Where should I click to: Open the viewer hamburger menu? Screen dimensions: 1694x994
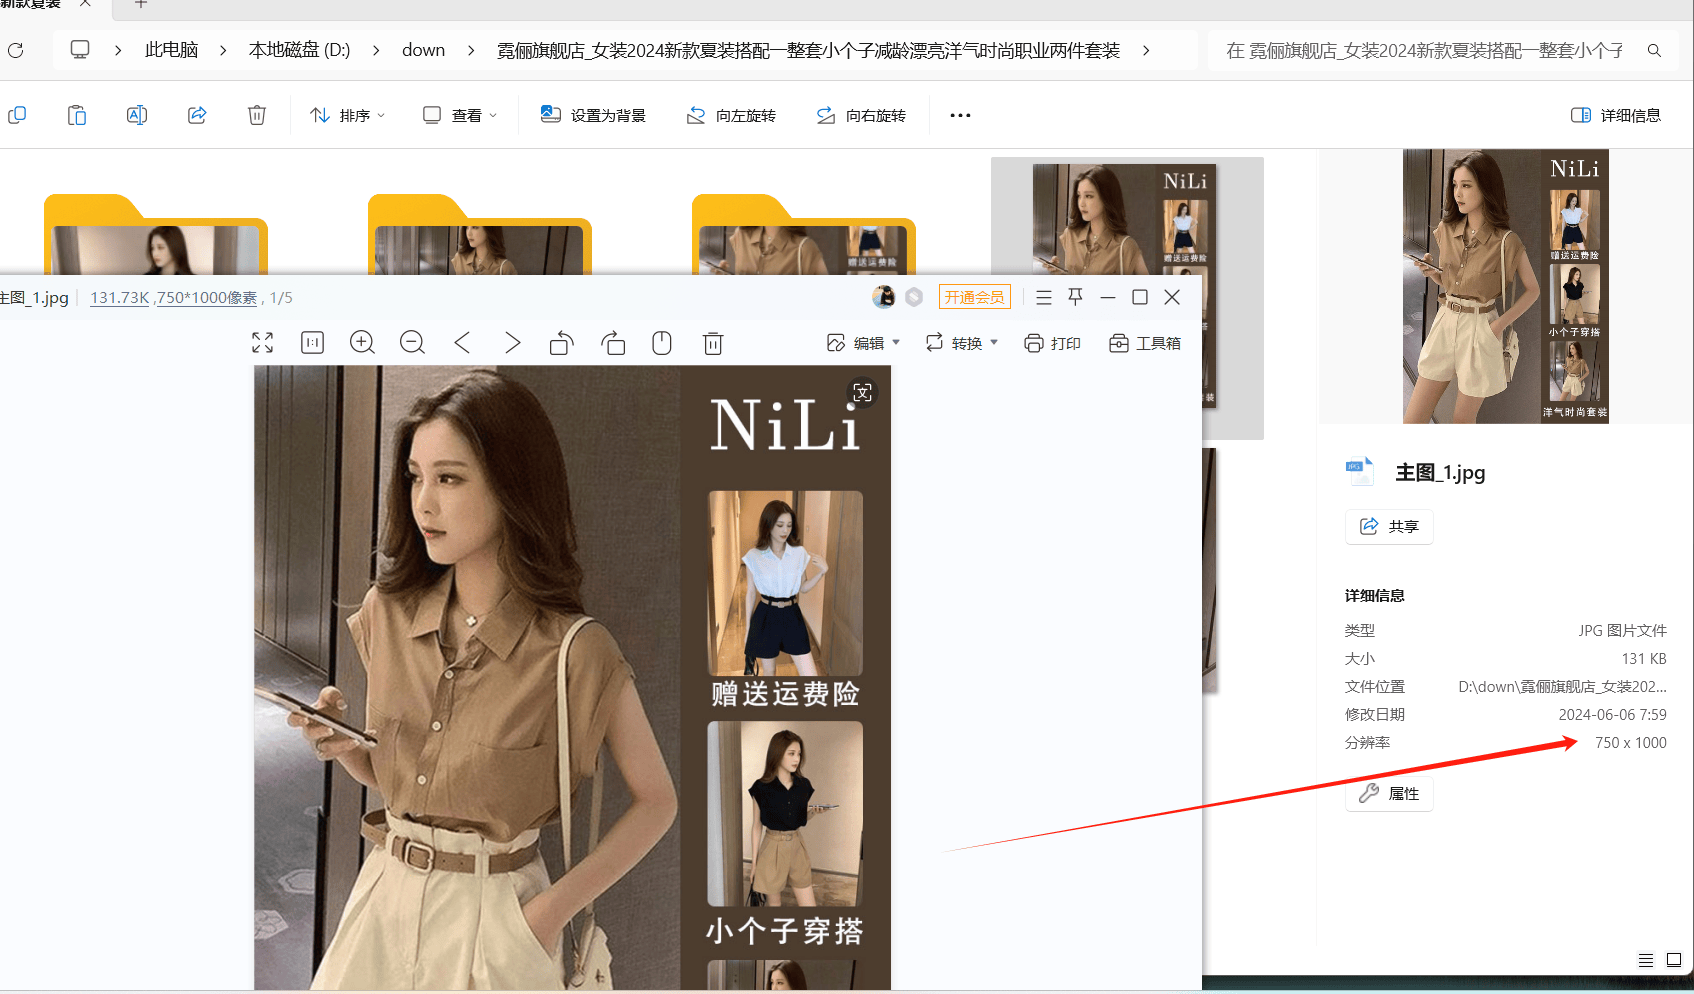[1044, 297]
